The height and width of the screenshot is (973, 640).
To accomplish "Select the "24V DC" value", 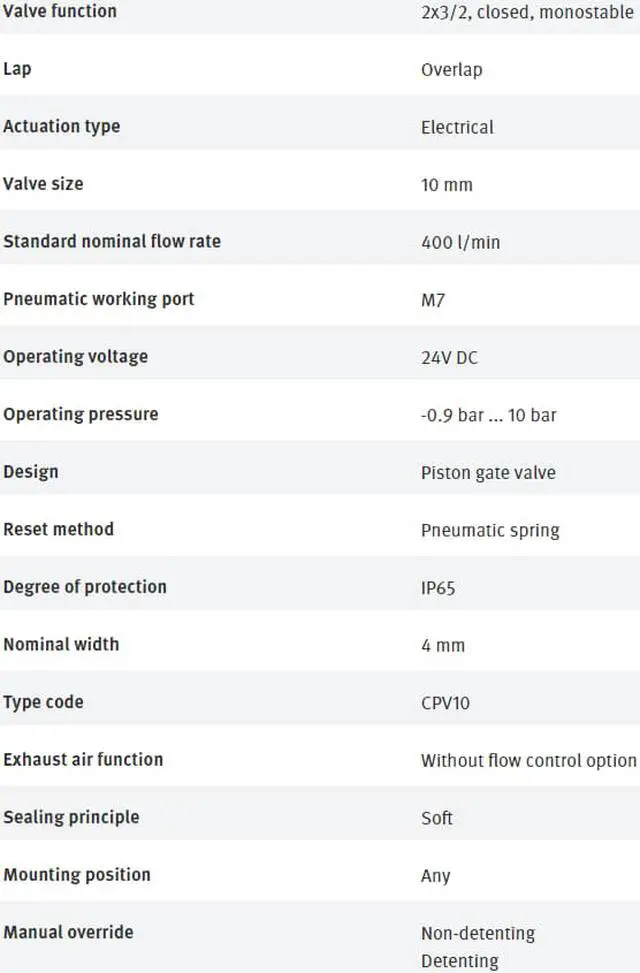I will coord(449,357).
